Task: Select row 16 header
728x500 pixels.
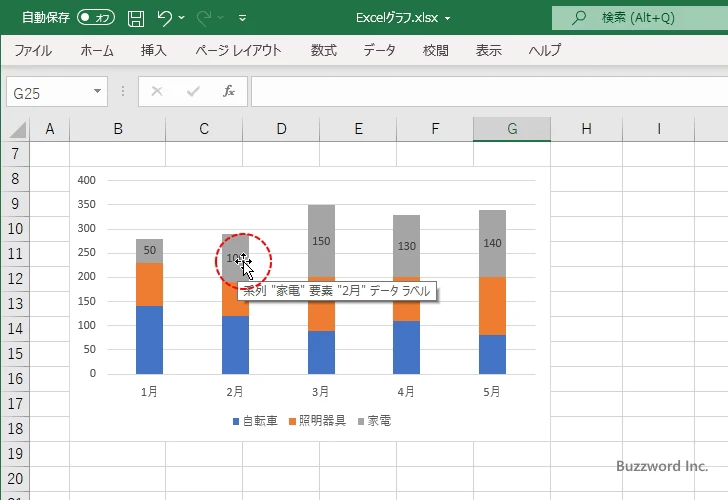Action: coord(15,379)
